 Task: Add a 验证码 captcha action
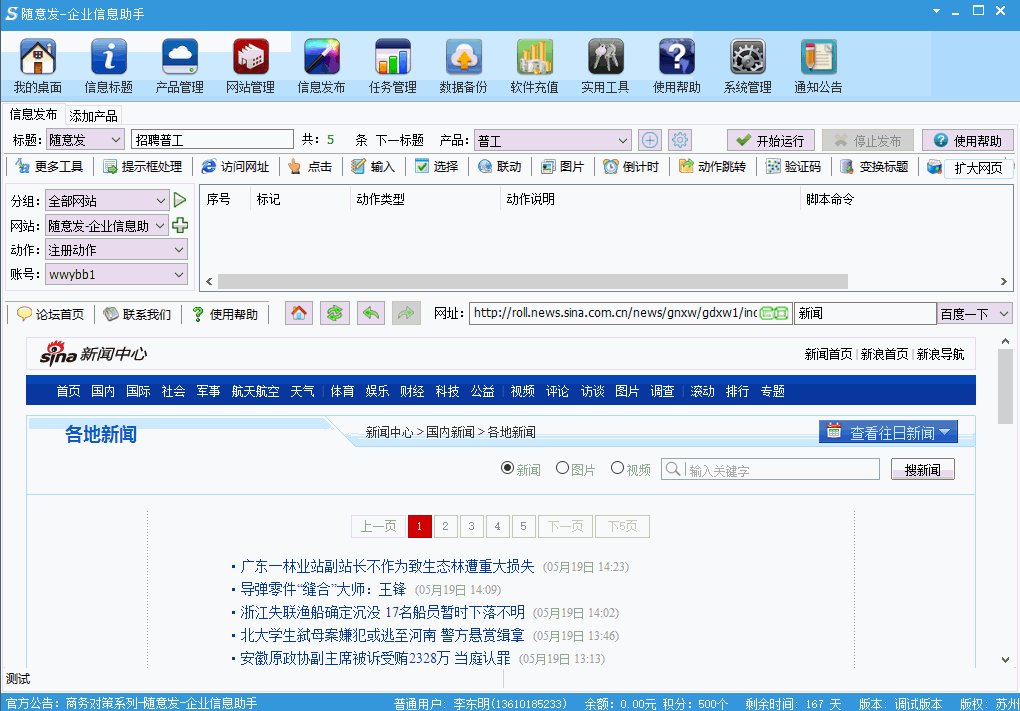(794, 167)
